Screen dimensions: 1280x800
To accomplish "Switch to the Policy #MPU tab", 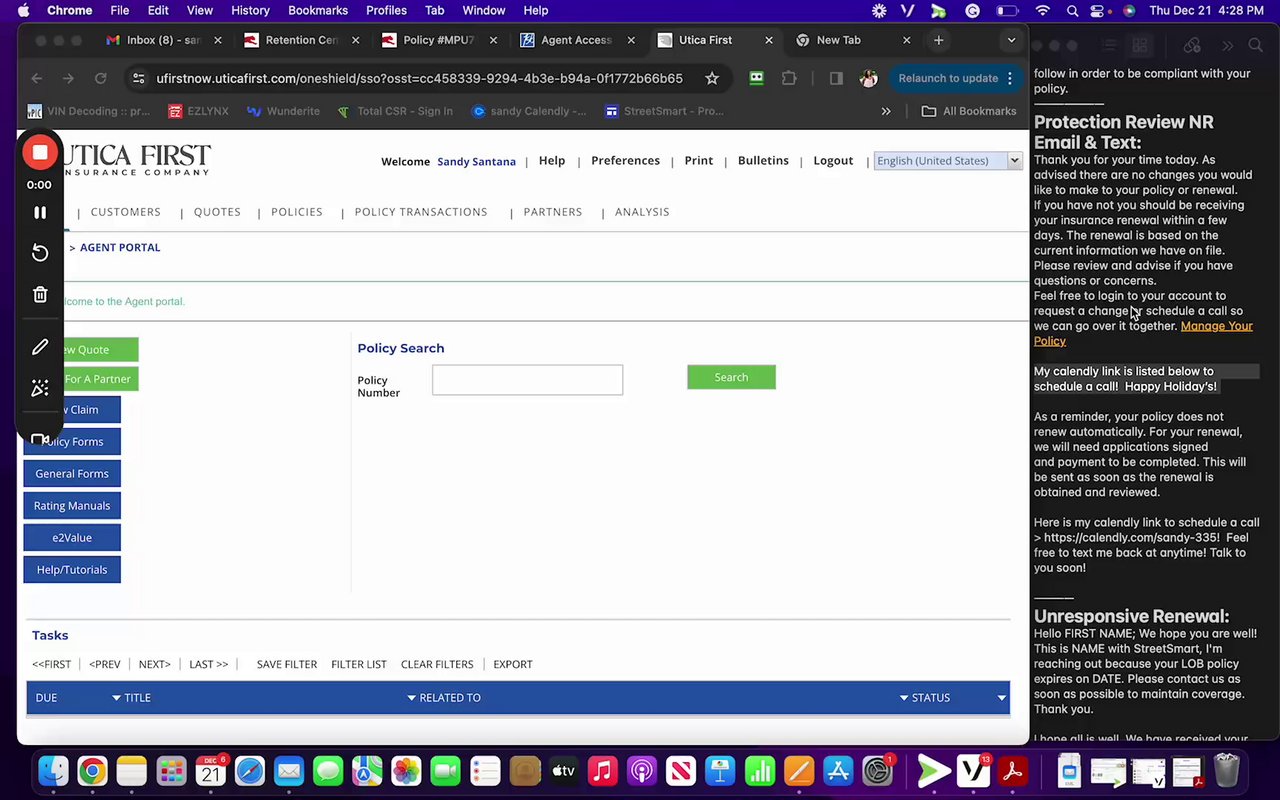I will click(x=438, y=40).
